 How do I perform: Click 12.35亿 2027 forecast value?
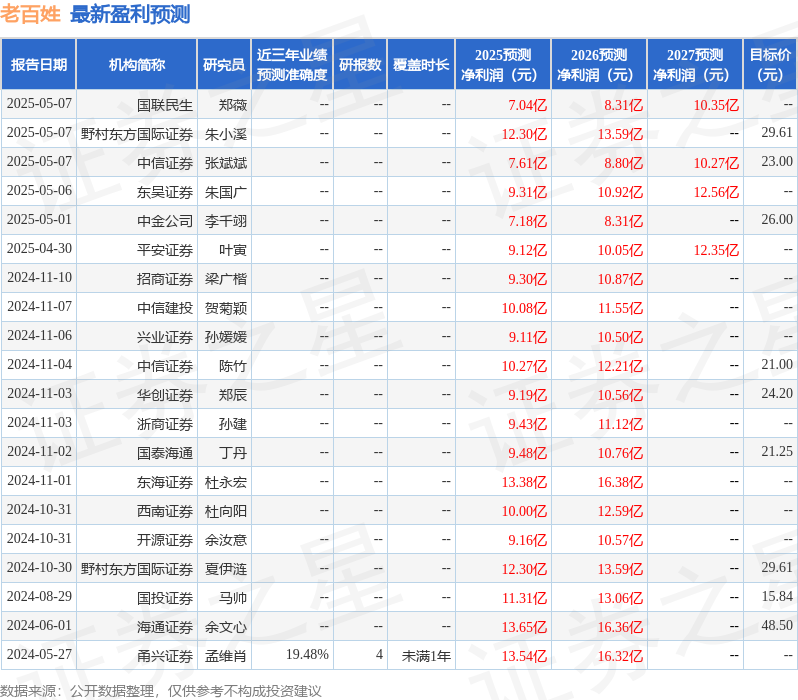[716, 250]
